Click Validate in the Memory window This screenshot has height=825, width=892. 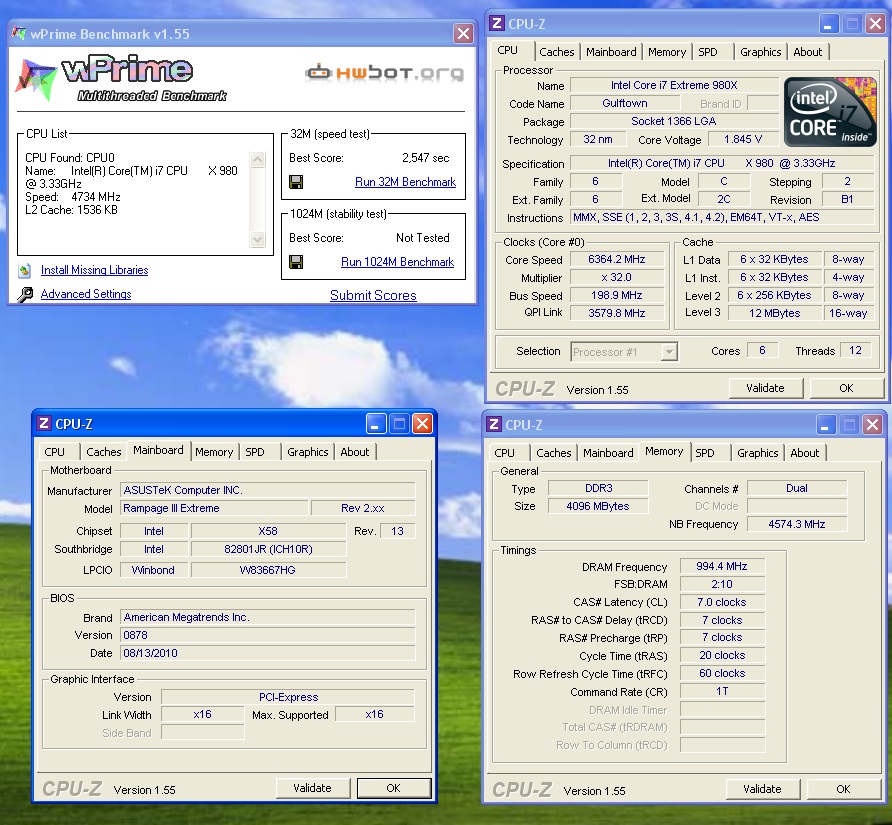pyautogui.click(x=762, y=789)
